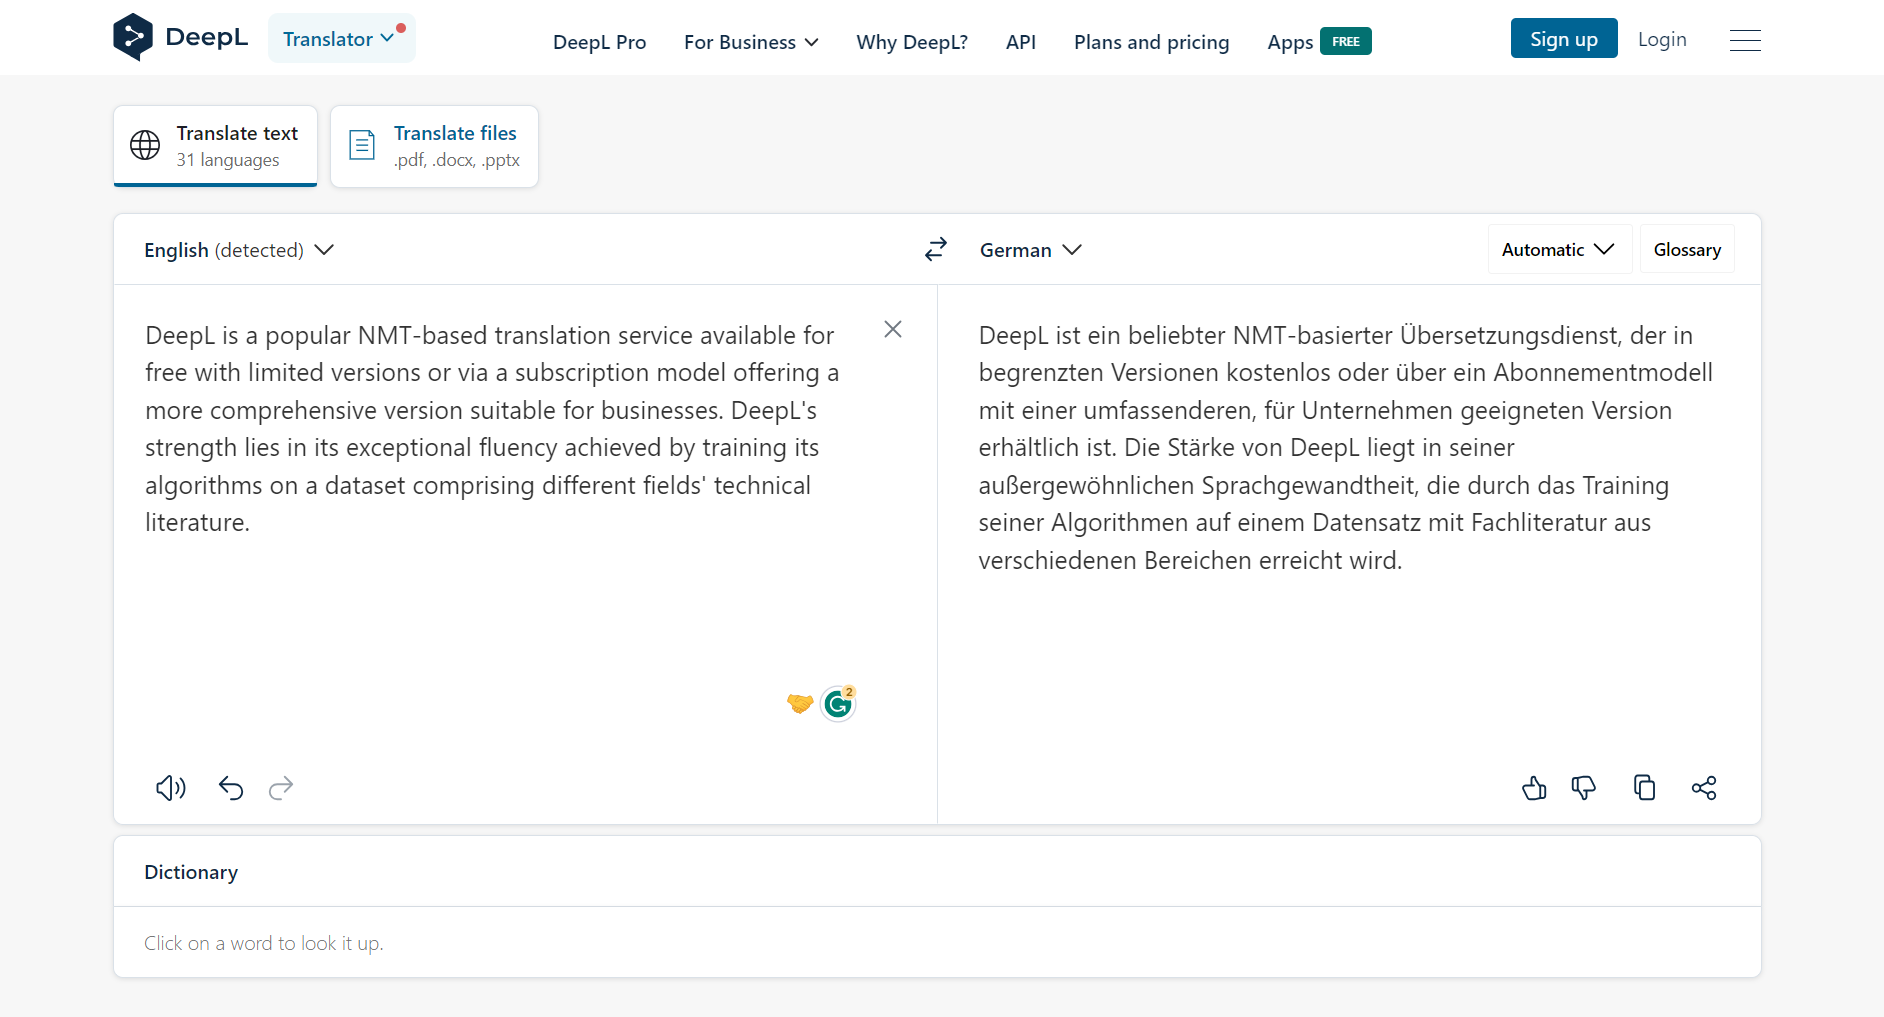Click the Sign up button
The image size is (1884, 1017).
coord(1564,38)
